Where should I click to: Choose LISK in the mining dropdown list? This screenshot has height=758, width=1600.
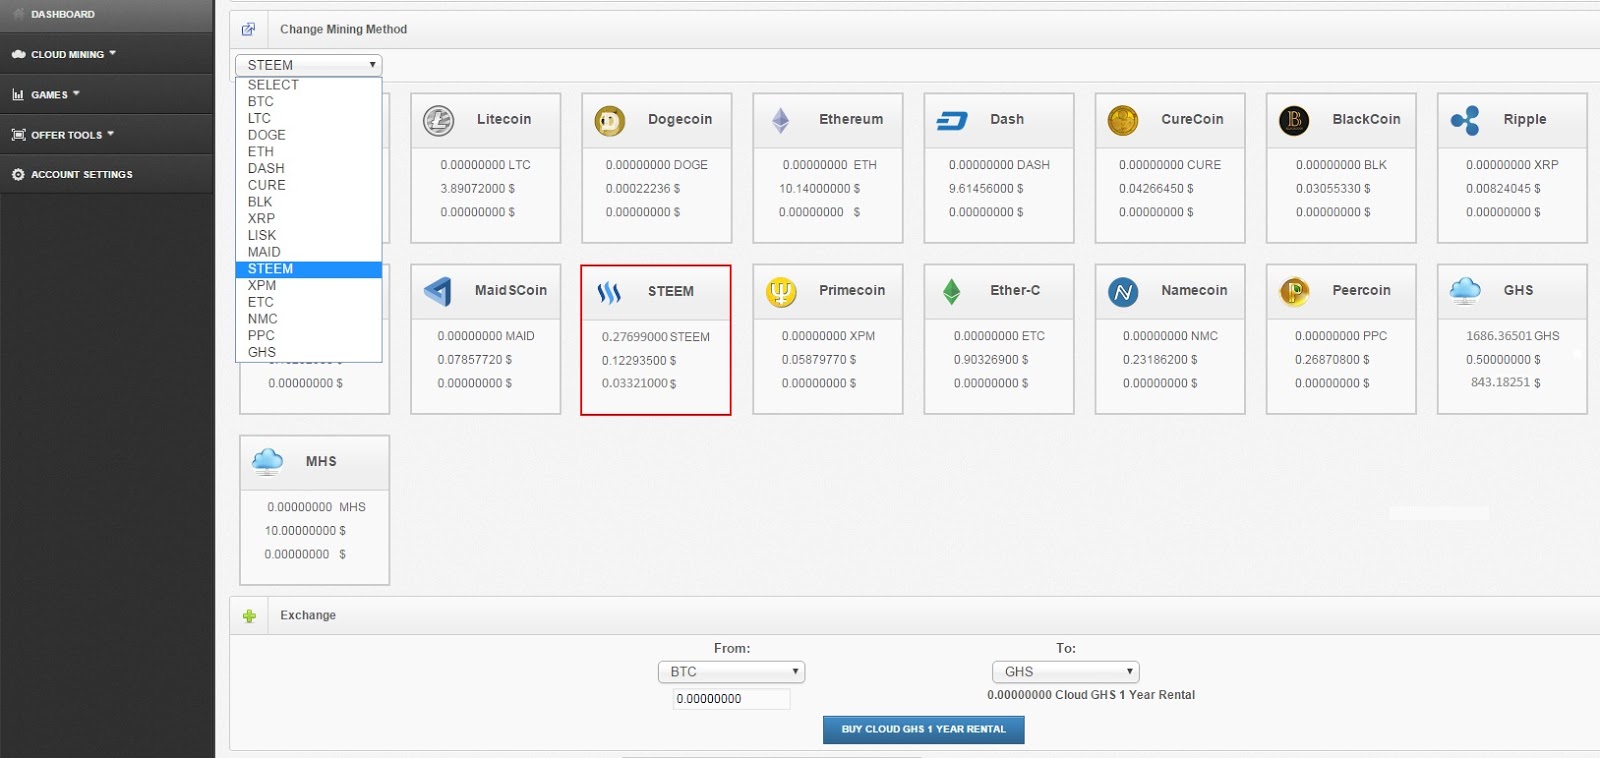pos(309,235)
